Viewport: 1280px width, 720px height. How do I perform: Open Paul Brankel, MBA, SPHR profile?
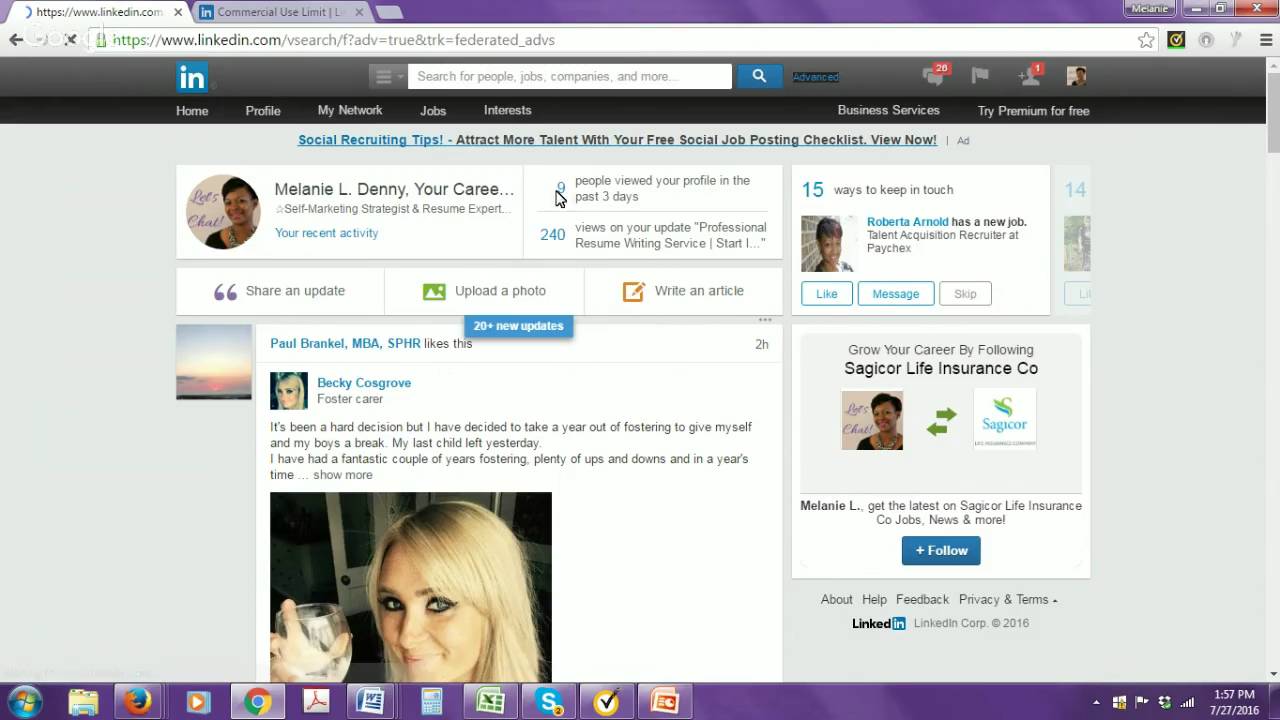345,343
